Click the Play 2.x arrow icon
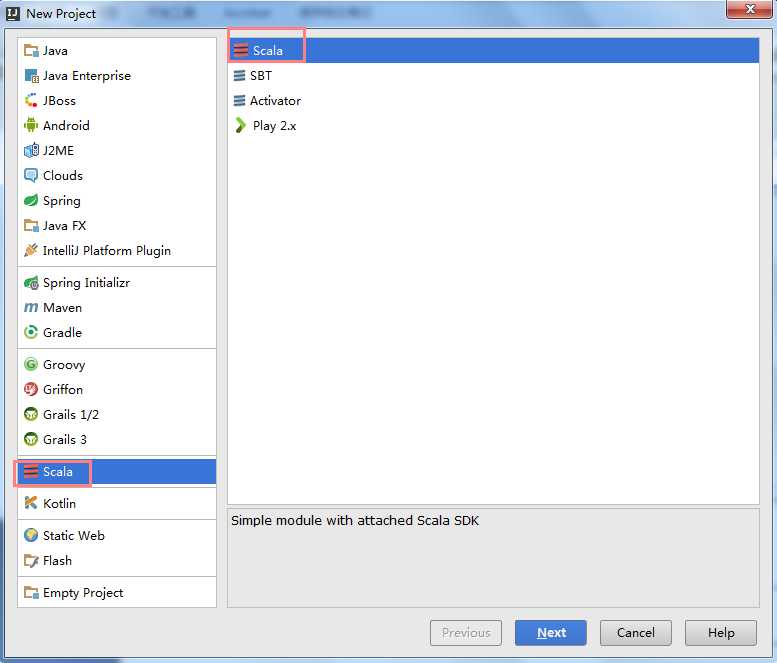This screenshot has width=777, height=663. click(240, 125)
